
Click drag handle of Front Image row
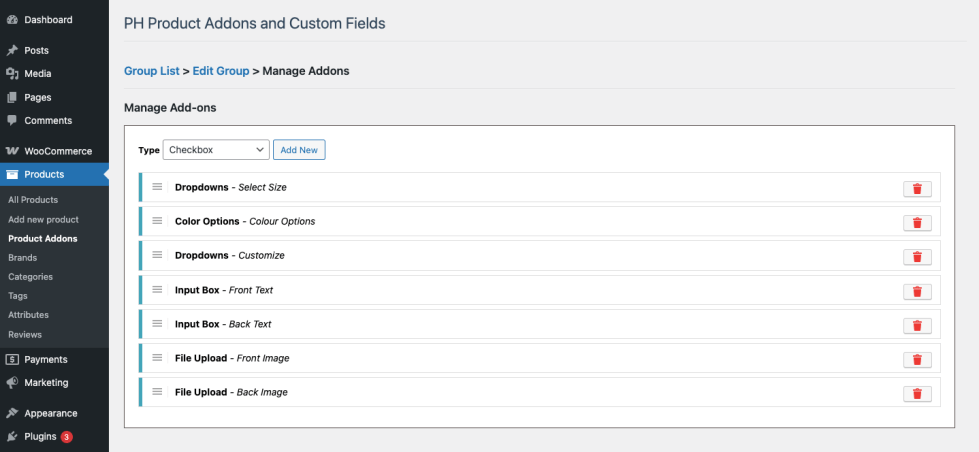157,358
